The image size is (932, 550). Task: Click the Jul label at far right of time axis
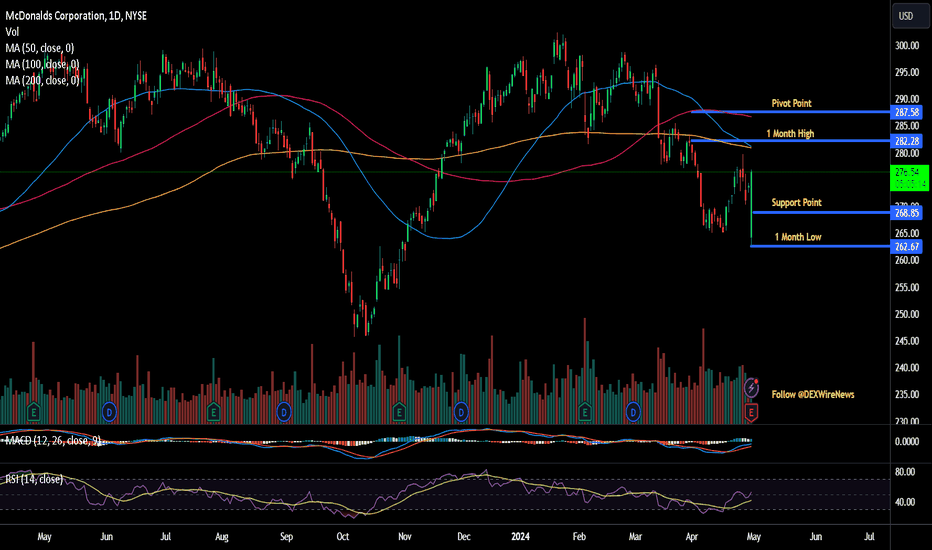(869, 537)
